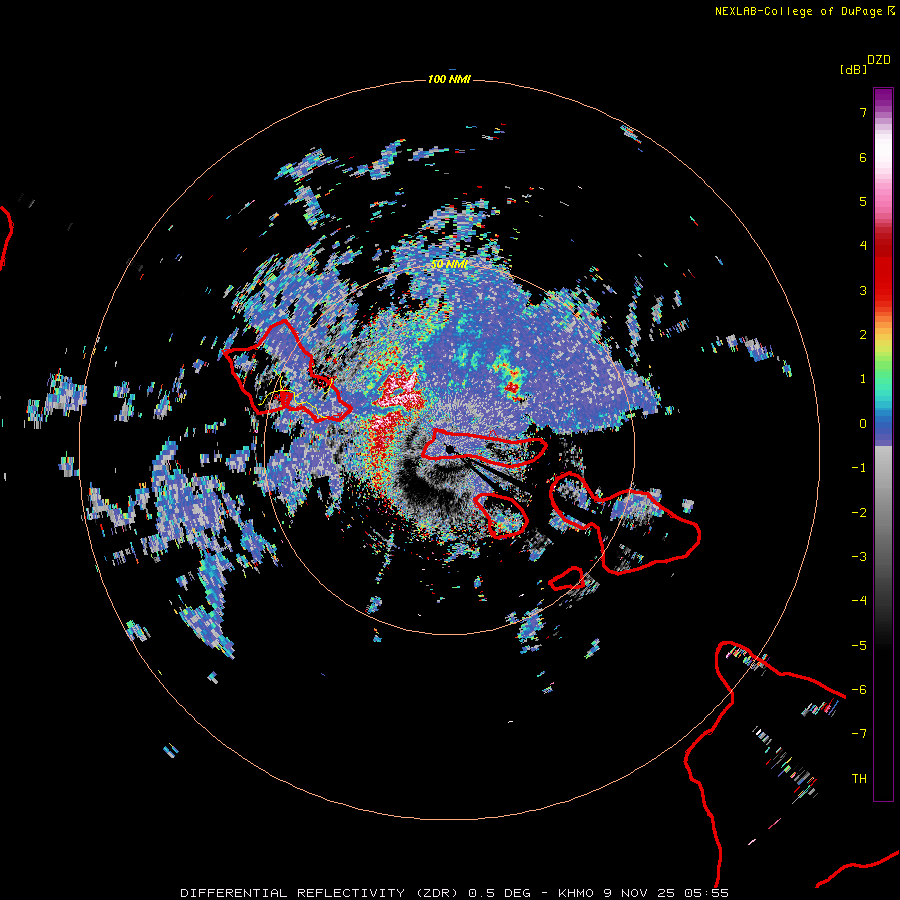Click the -5 value on color scale
The width and height of the screenshot is (900, 900).
[x=859, y=646]
